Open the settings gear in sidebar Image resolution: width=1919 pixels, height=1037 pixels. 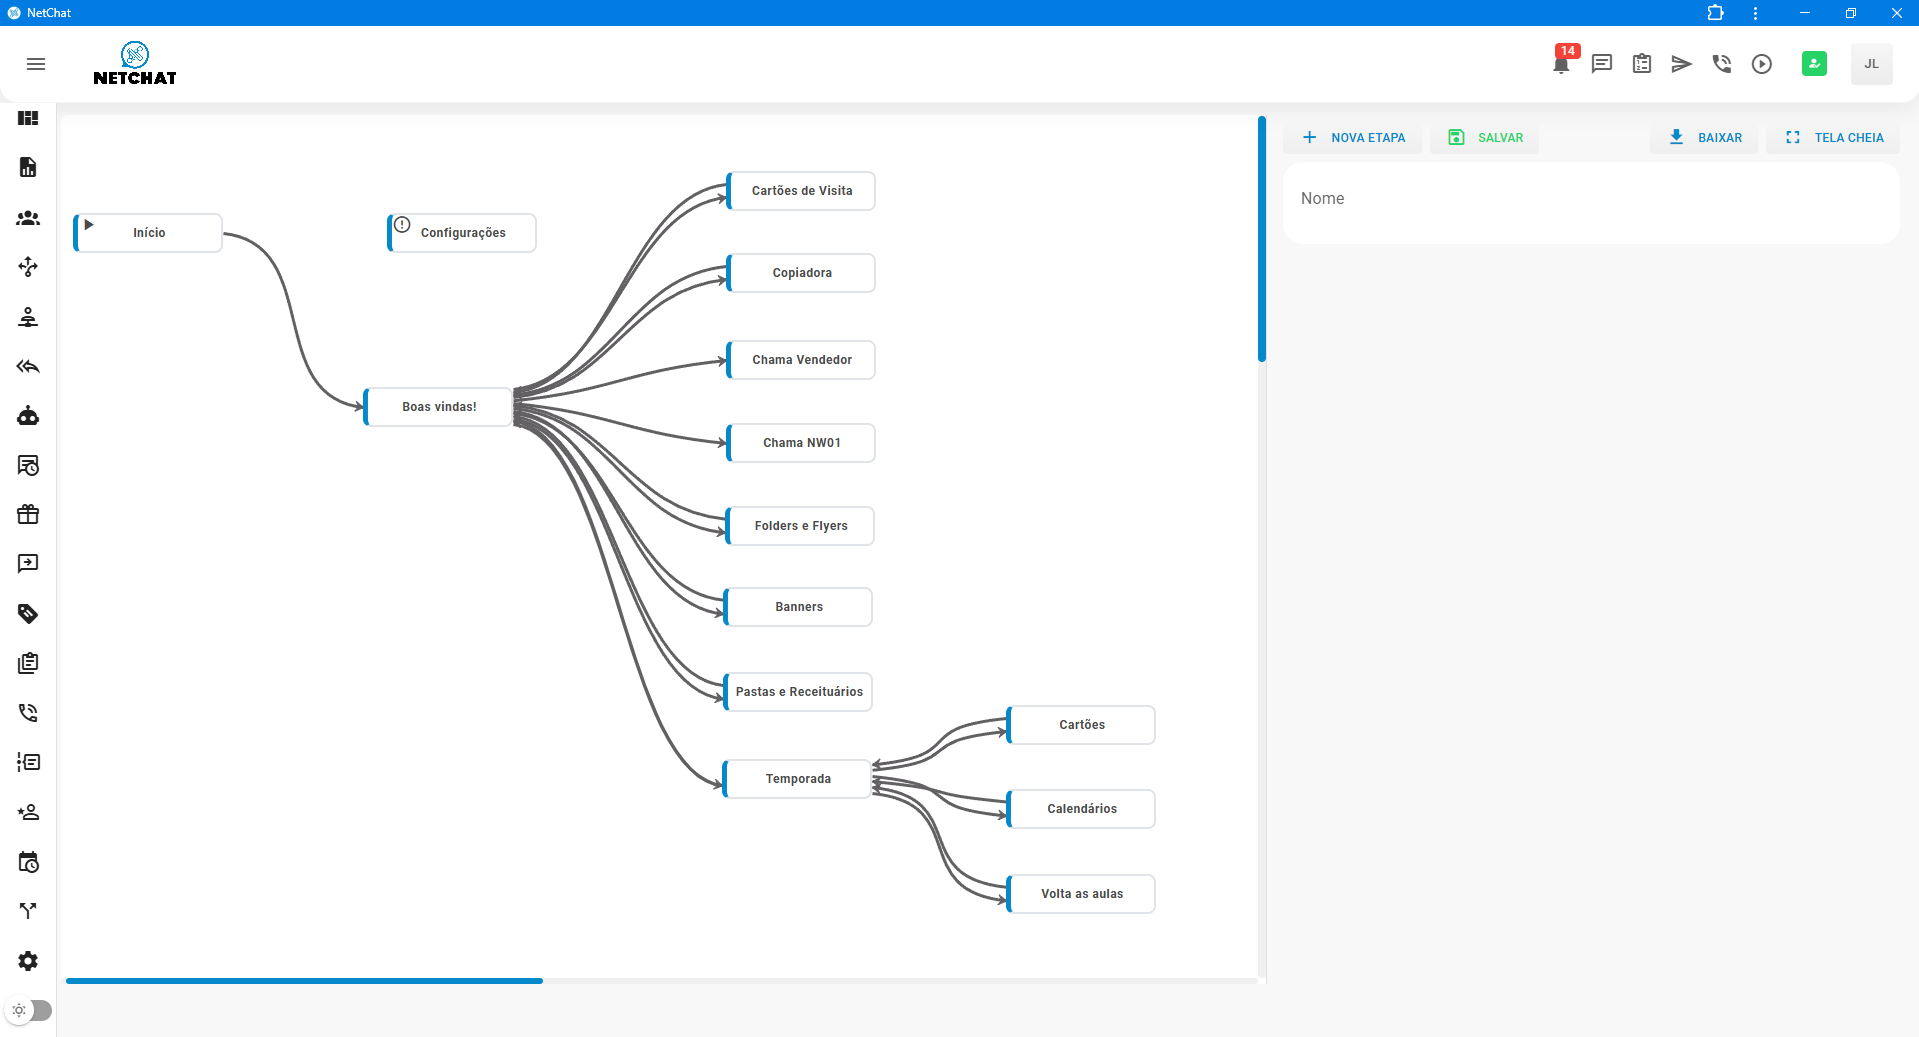tap(28, 961)
